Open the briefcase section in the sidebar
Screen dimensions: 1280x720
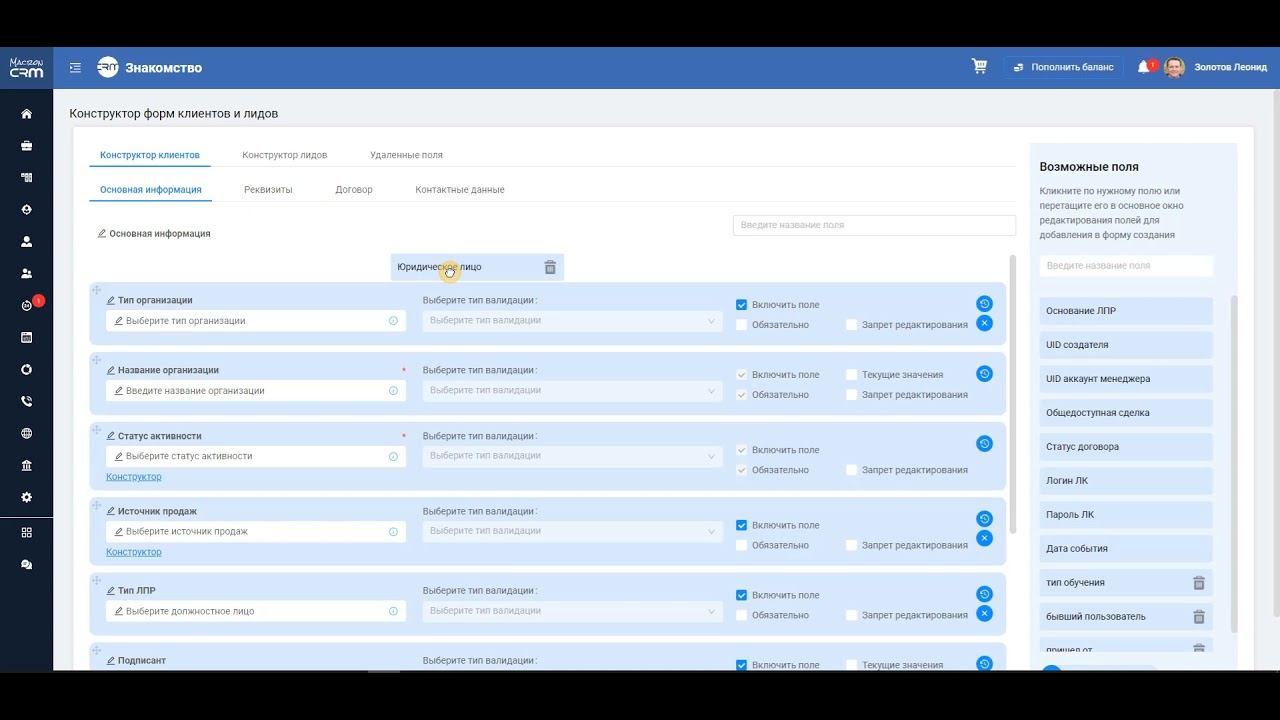[x=26, y=146]
